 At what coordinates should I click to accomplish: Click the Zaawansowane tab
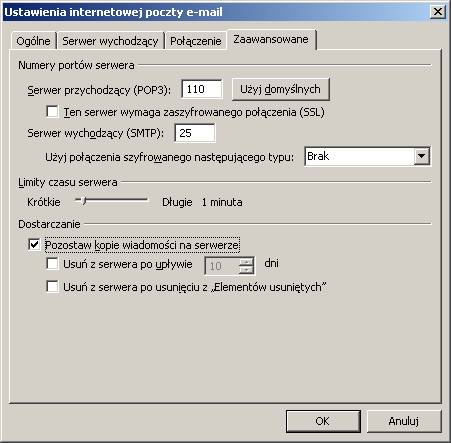point(271,39)
